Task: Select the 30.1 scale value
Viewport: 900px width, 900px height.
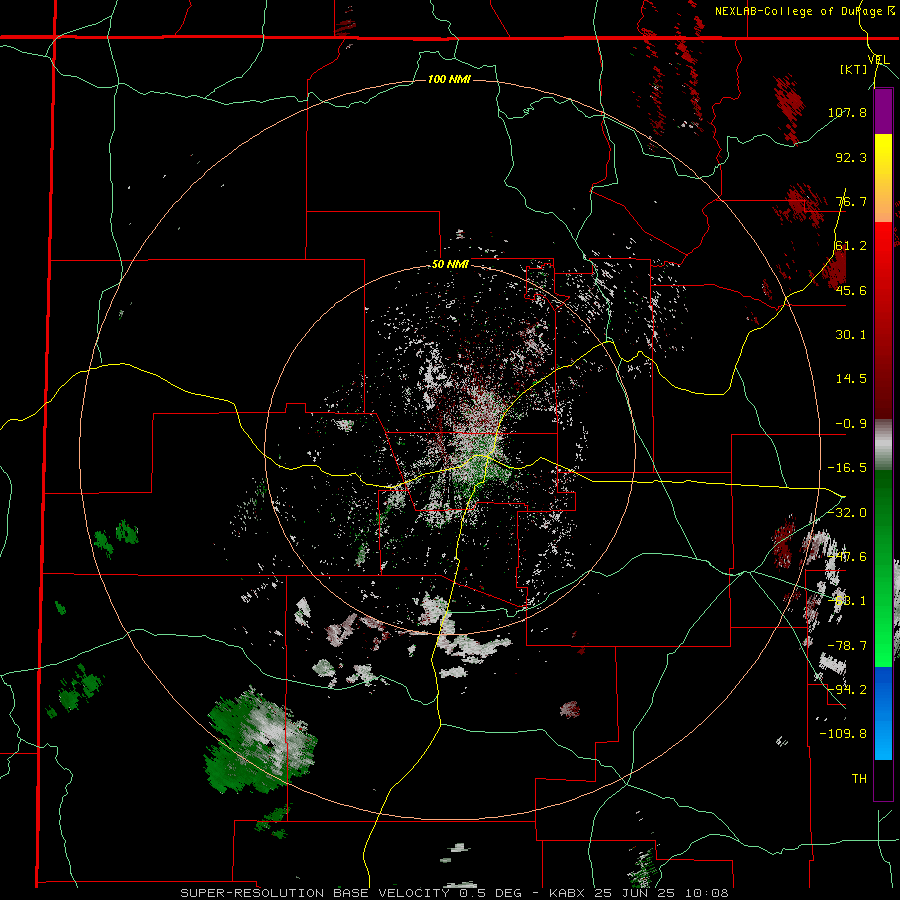Action: click(851, 335)
